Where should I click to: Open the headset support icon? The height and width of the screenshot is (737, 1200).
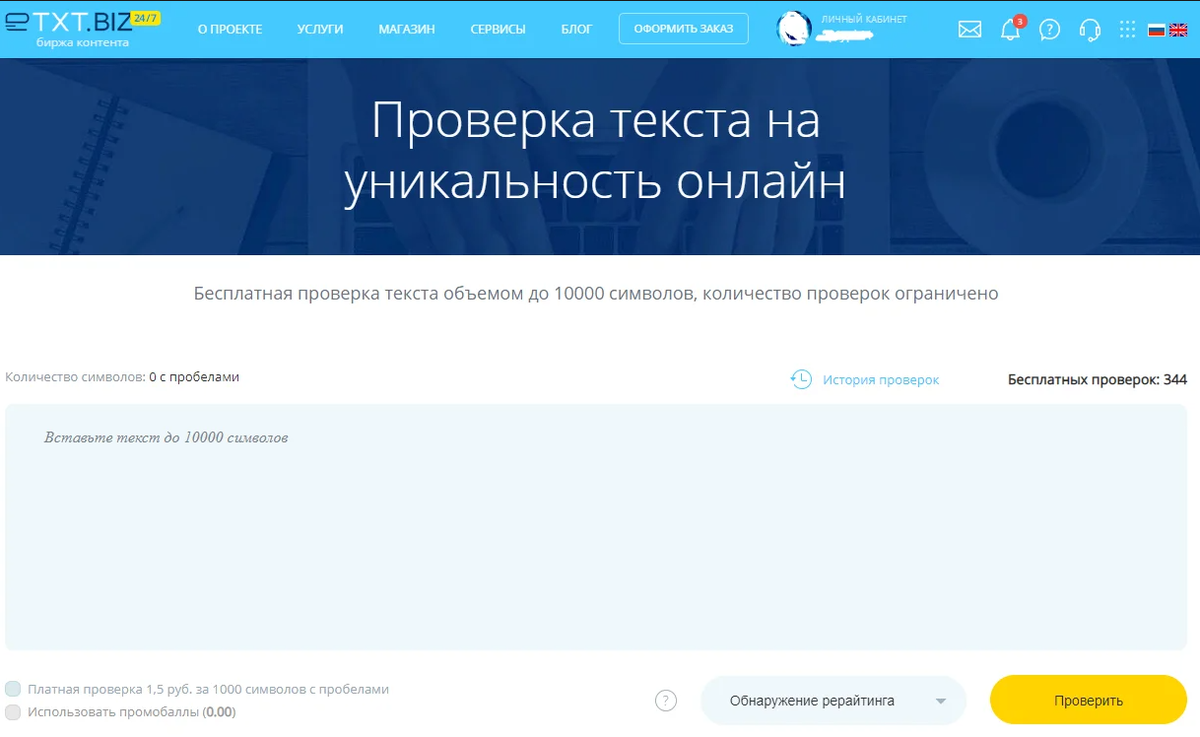pos(1090,30)
